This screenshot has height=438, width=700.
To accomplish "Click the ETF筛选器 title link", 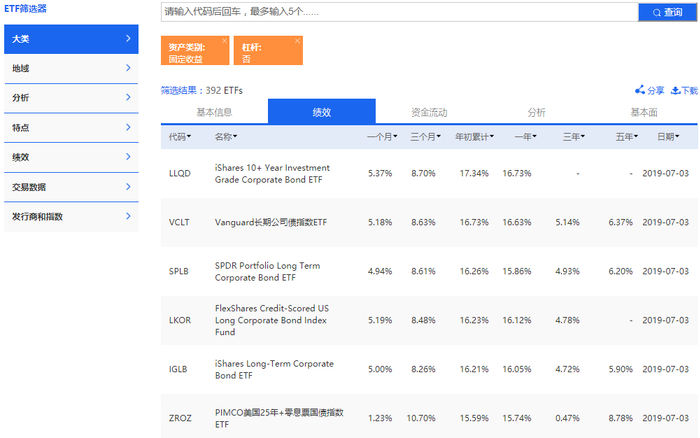I will coord(25,8).
